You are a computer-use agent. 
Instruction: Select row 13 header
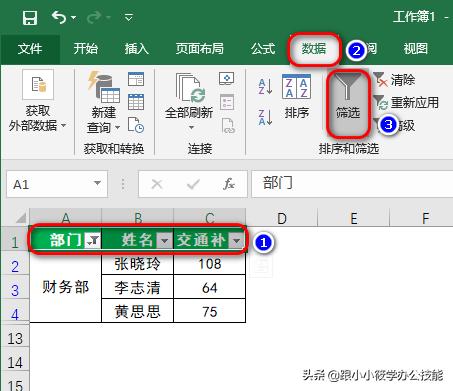[x=15, y=335]
